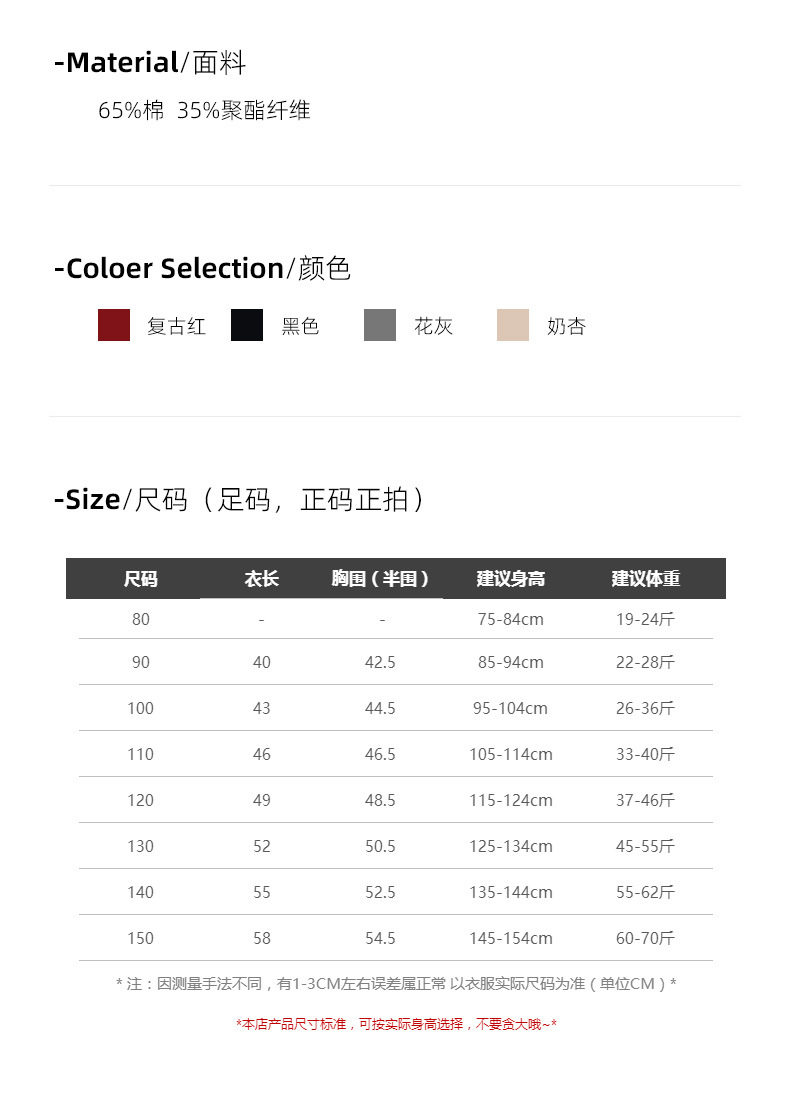Select the size 150 row label
790x1095 pixels.
140,938
